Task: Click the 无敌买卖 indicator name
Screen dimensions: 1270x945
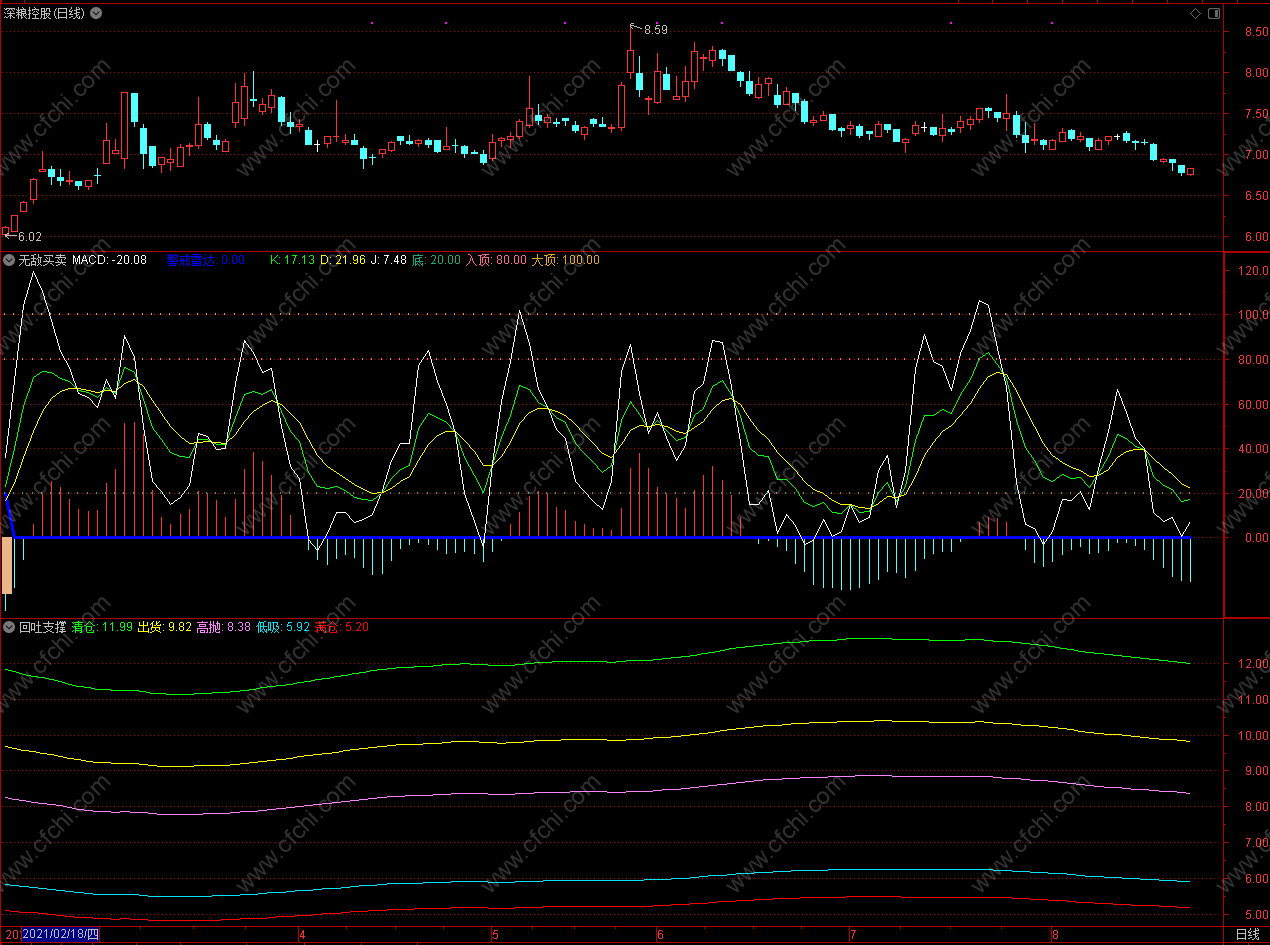Action: coord(43,260)
